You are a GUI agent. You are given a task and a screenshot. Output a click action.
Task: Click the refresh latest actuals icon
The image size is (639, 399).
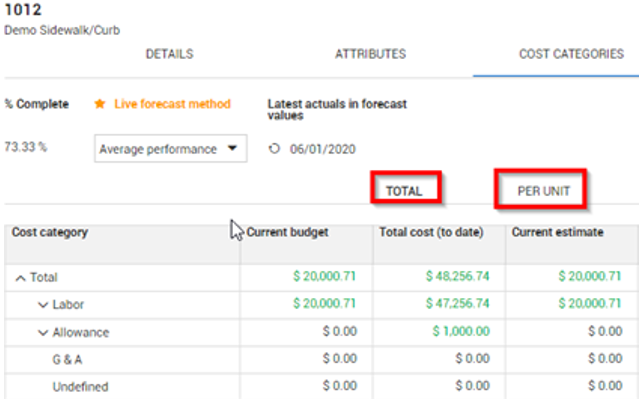point(274,149)
